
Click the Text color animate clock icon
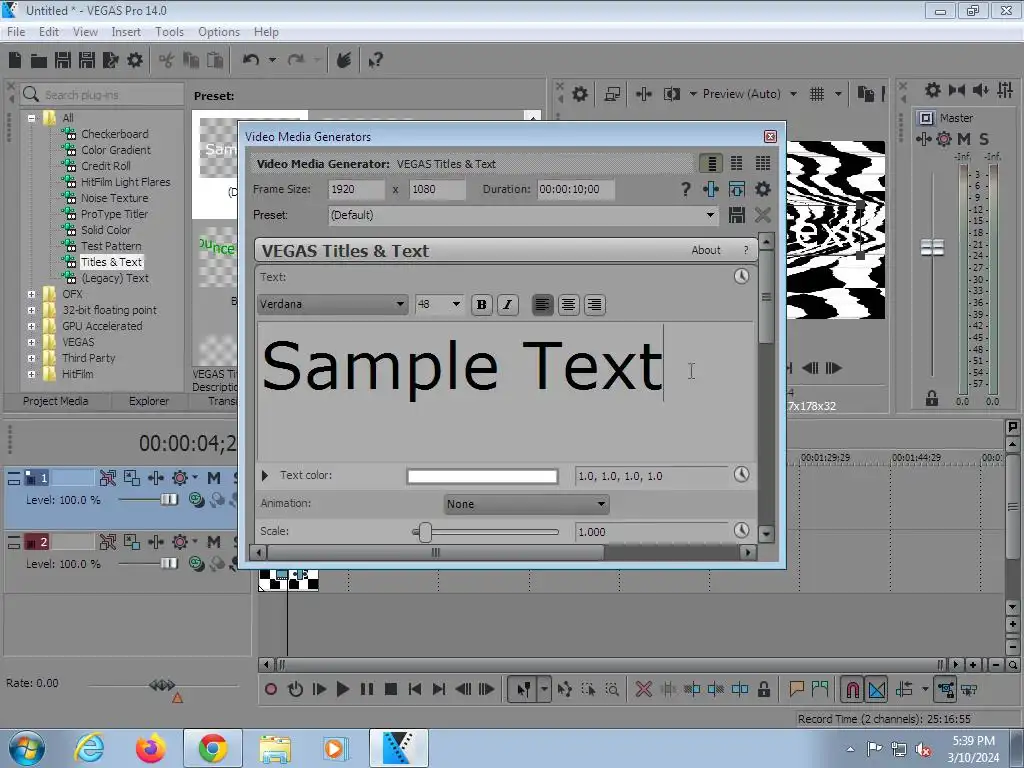[741, 475]
